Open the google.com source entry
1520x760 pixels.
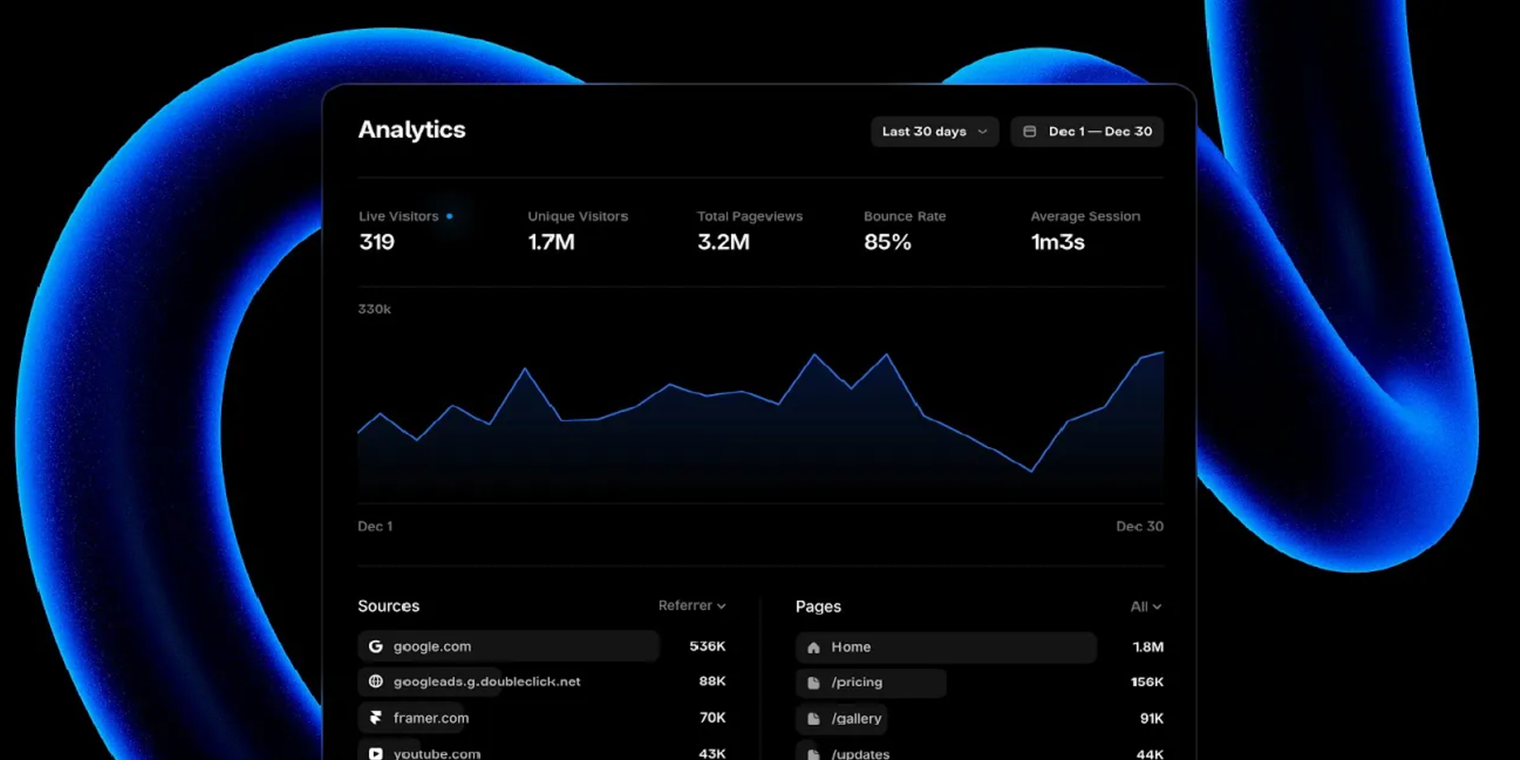click(507, 646)
